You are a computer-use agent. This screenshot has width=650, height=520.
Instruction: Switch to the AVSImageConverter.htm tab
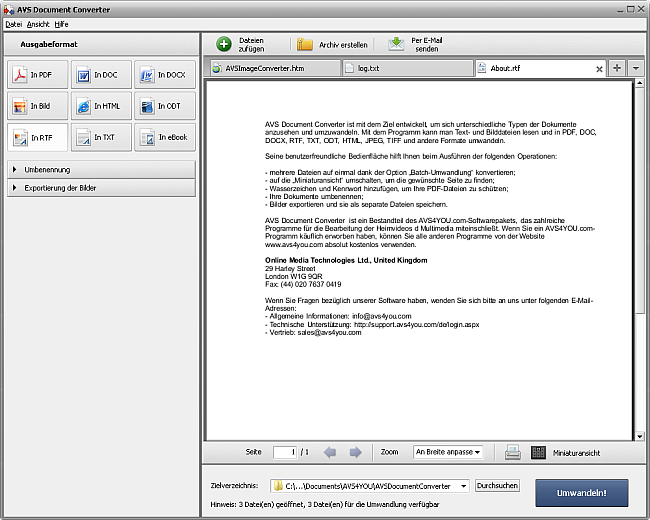pyautogui.click(x=274, y=68)
